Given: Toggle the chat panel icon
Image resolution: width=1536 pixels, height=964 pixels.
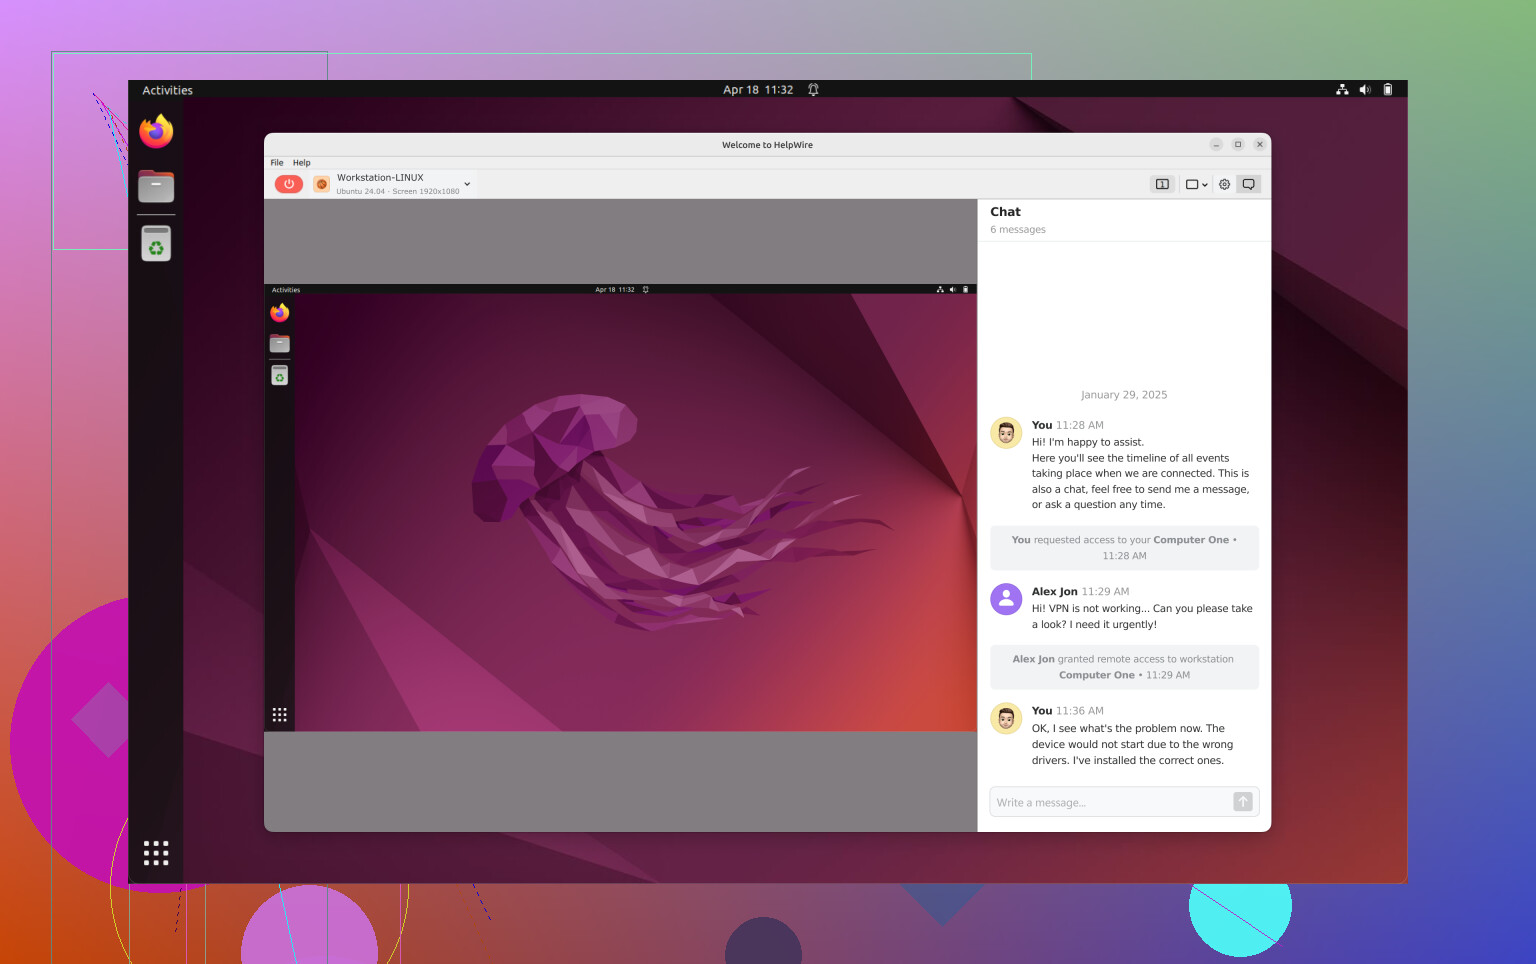Looking at the screenshot, I should [x=1248, y=184].
